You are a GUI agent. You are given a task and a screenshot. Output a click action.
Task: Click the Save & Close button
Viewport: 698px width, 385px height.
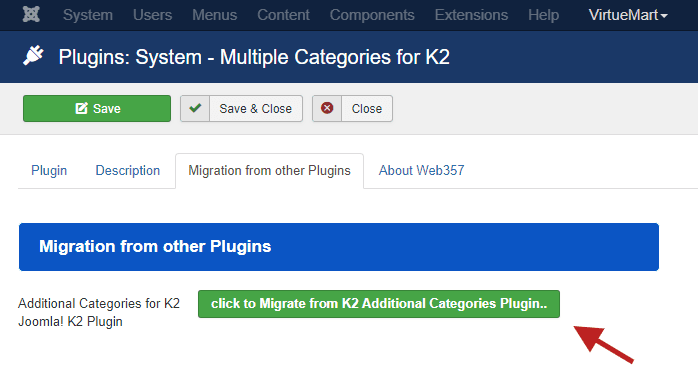pyautogui.click(x=241, y=108)
